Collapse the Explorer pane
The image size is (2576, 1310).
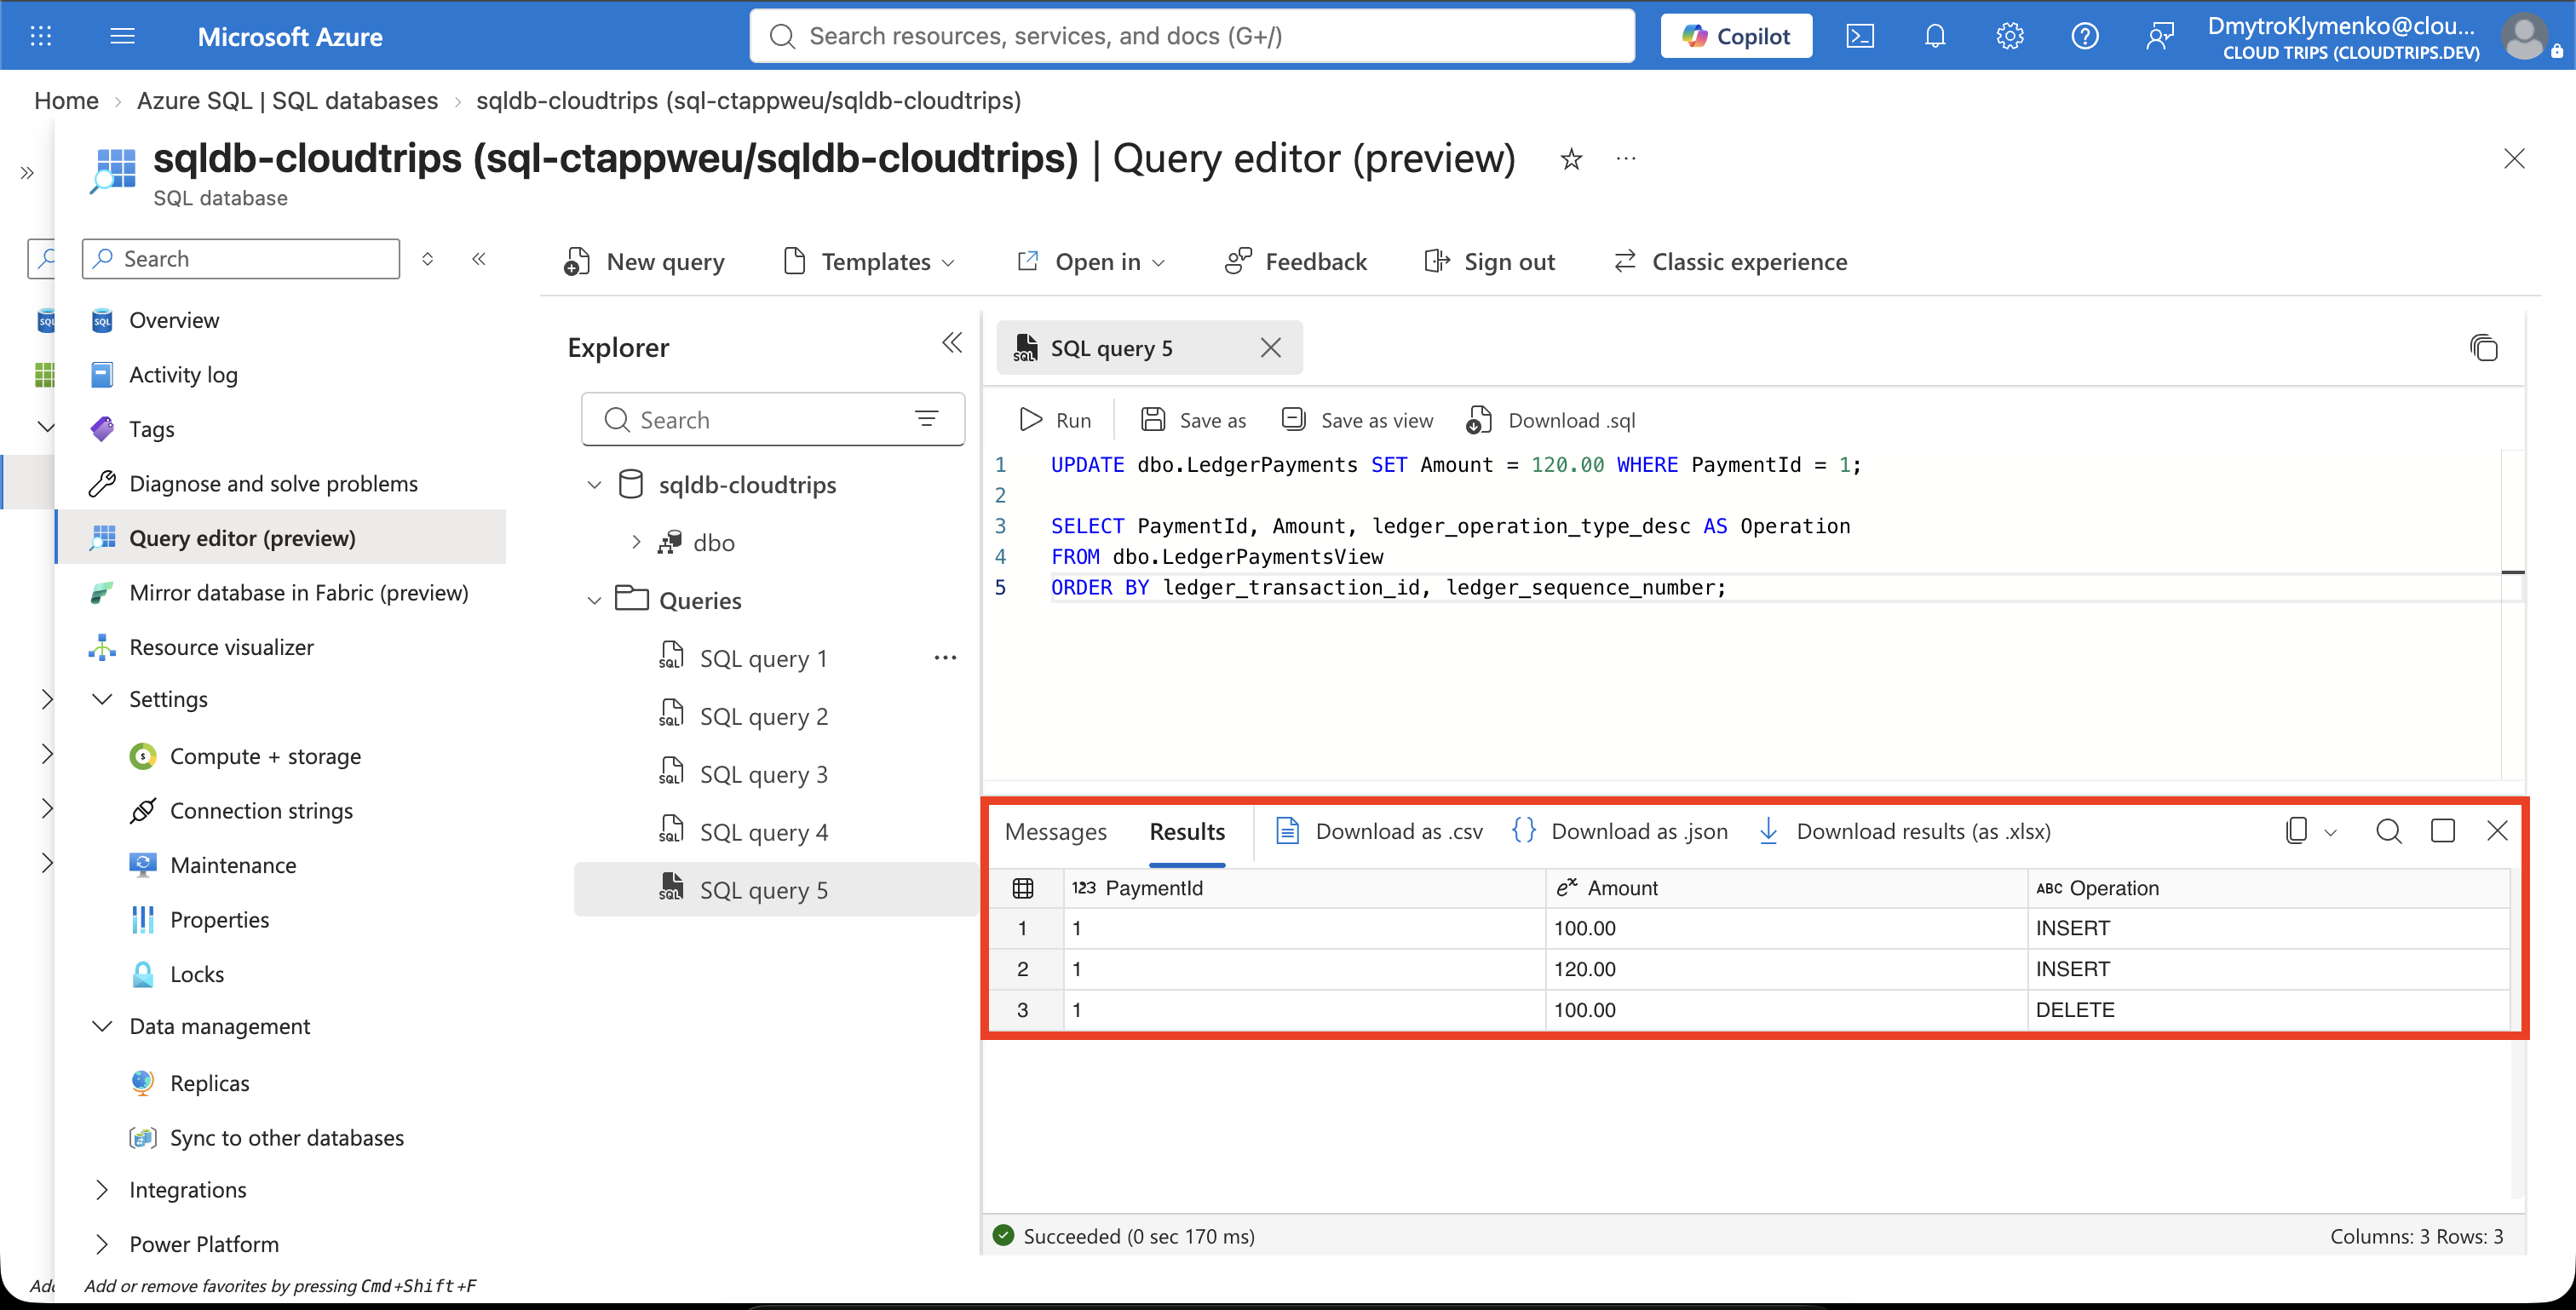tap(952, 344)
